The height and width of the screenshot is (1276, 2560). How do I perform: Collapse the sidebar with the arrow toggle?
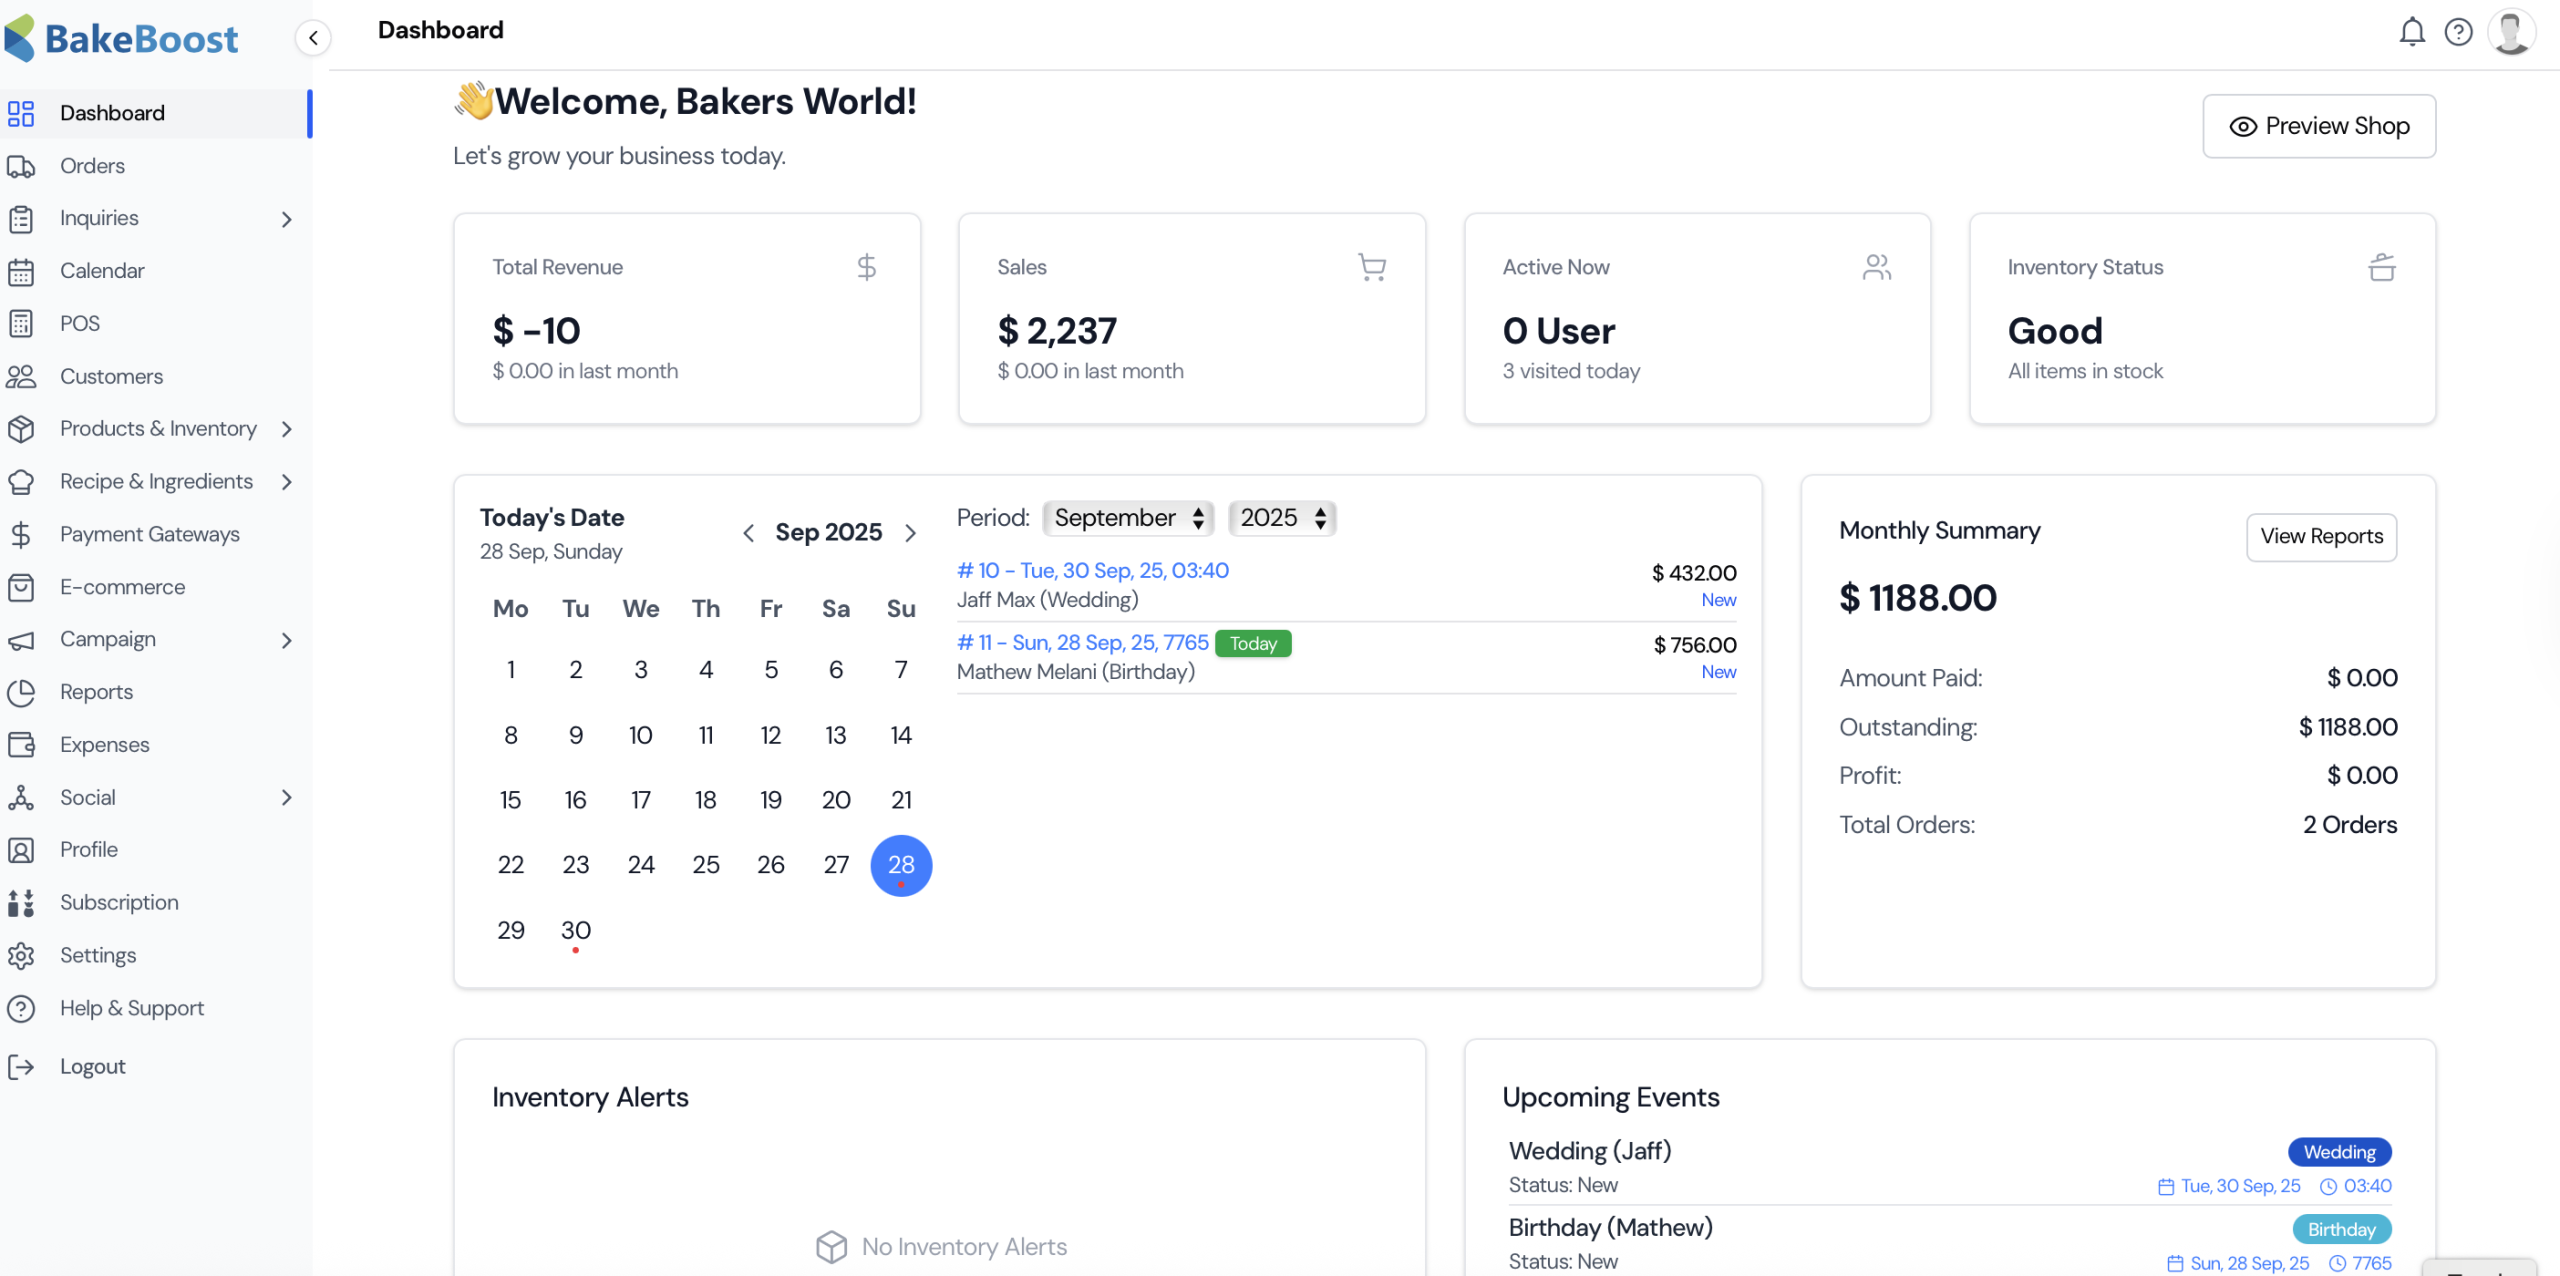coord(312,37)
